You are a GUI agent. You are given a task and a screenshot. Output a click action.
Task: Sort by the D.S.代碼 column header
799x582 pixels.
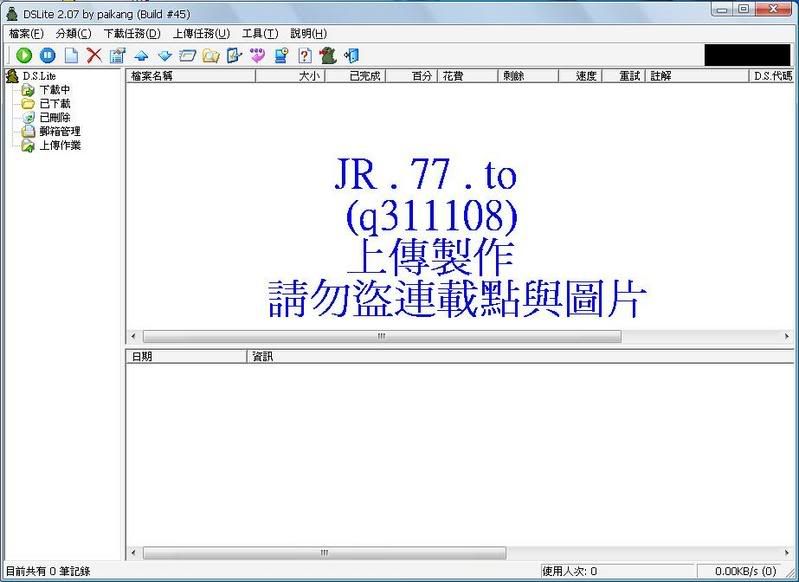click(x=771, y=76)
